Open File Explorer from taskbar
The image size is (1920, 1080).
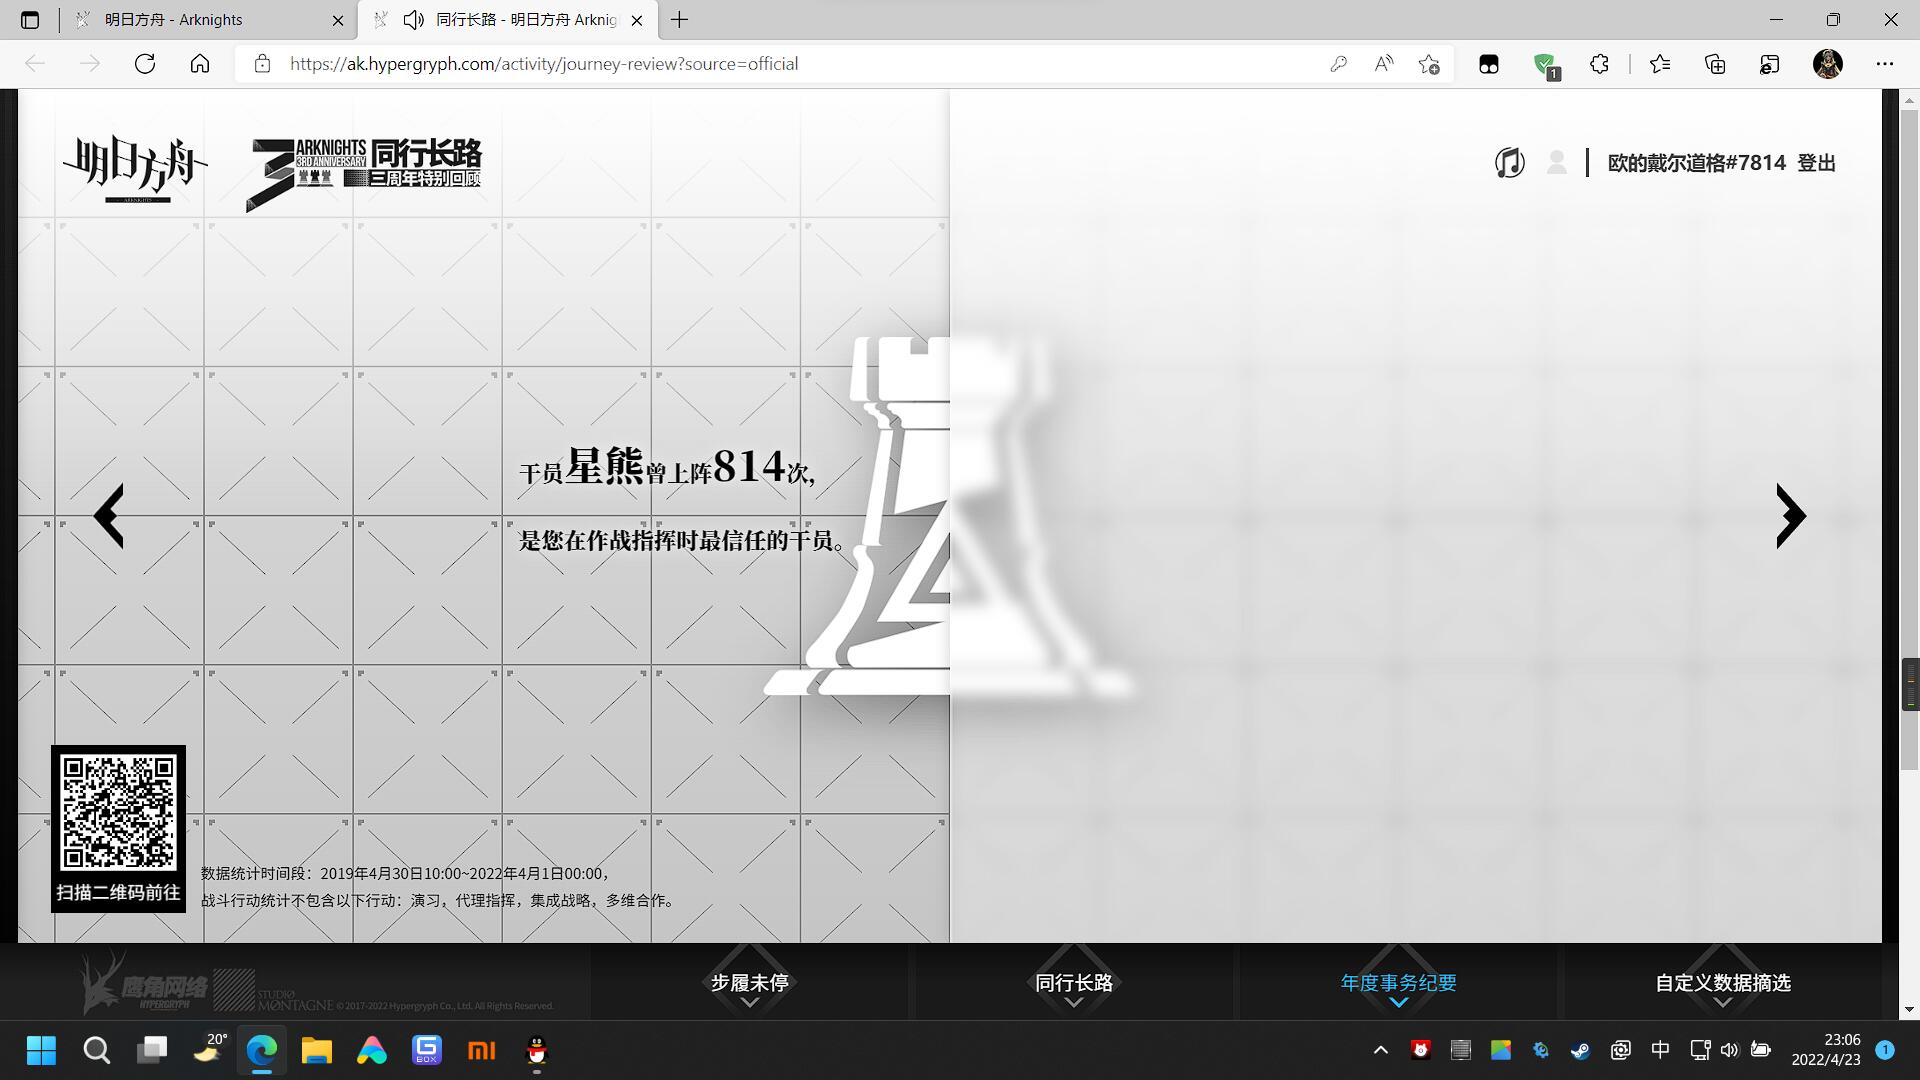[317, 1050]
